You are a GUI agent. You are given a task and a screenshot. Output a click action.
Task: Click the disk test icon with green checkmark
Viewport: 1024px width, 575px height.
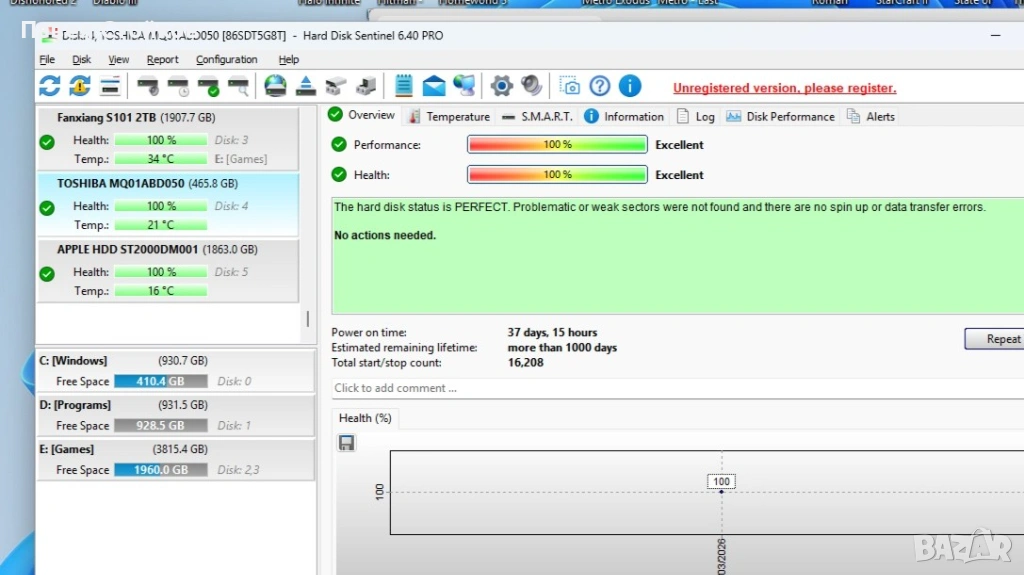click(x=208, y=86)
